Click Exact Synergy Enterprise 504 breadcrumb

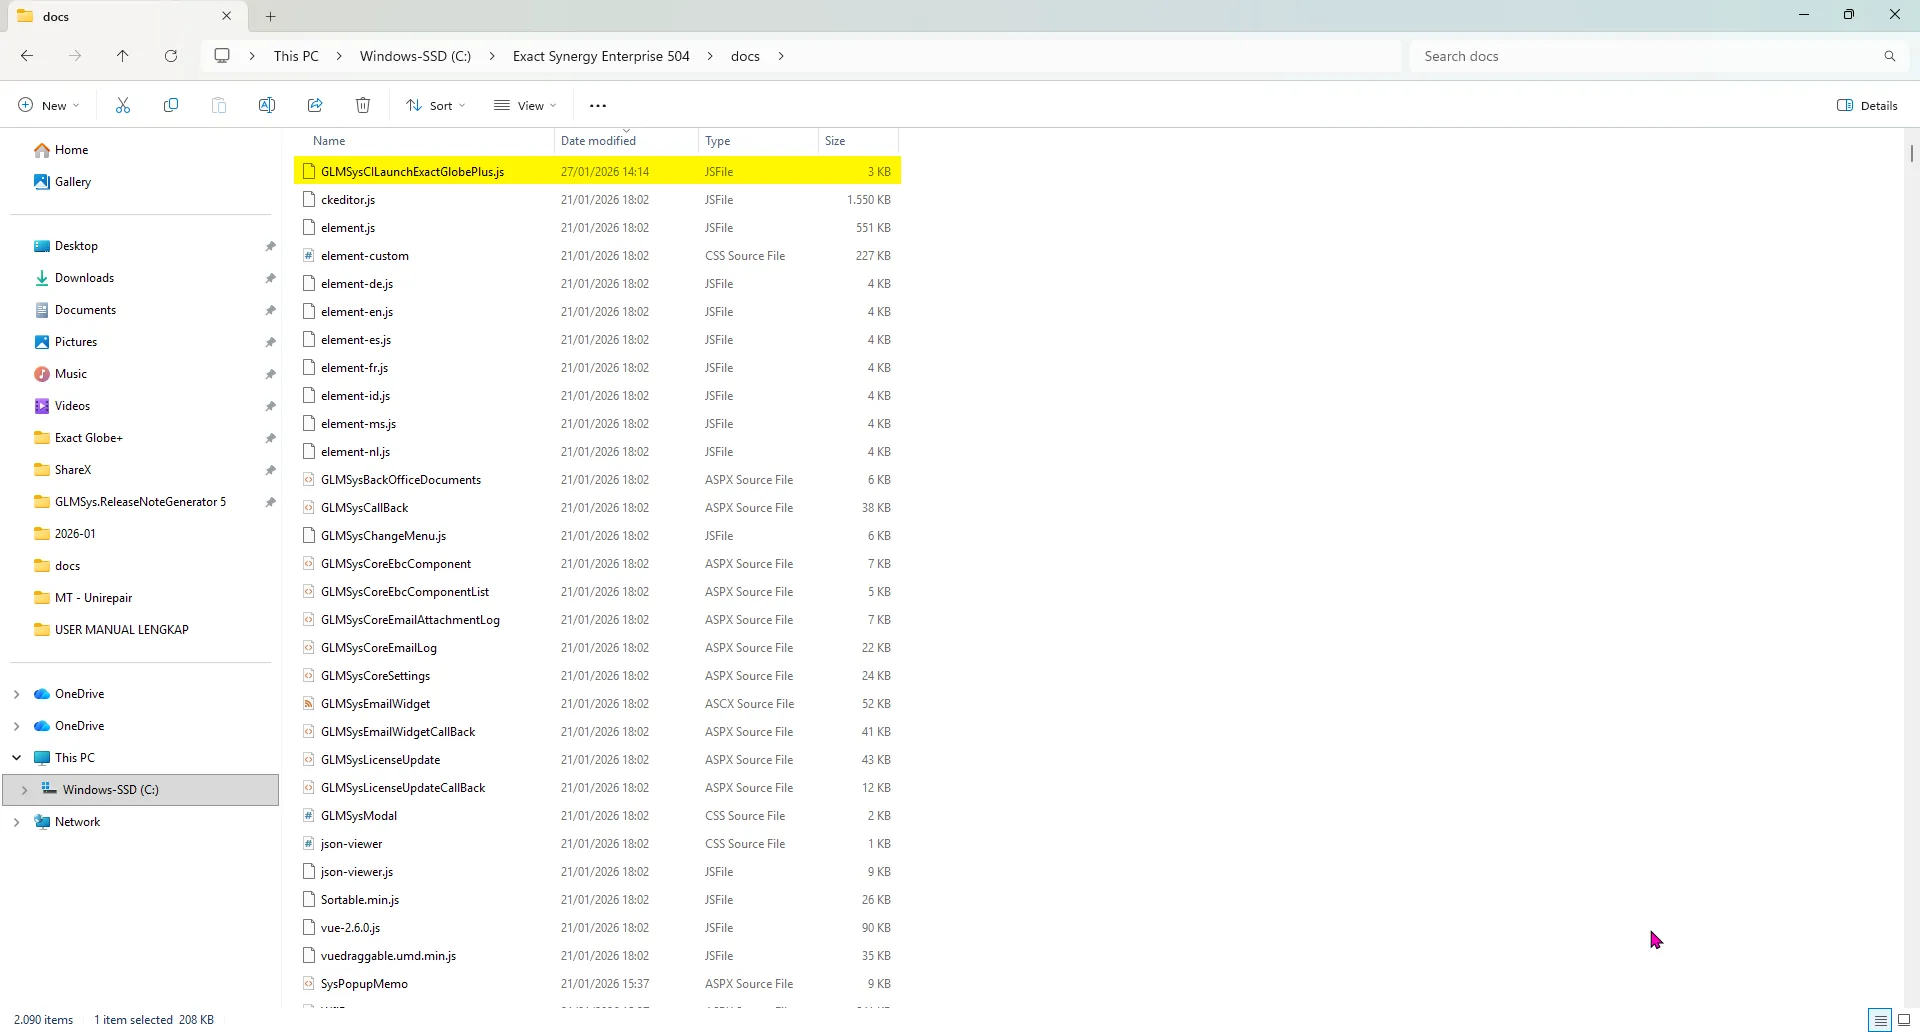click(x=601, y=56)
